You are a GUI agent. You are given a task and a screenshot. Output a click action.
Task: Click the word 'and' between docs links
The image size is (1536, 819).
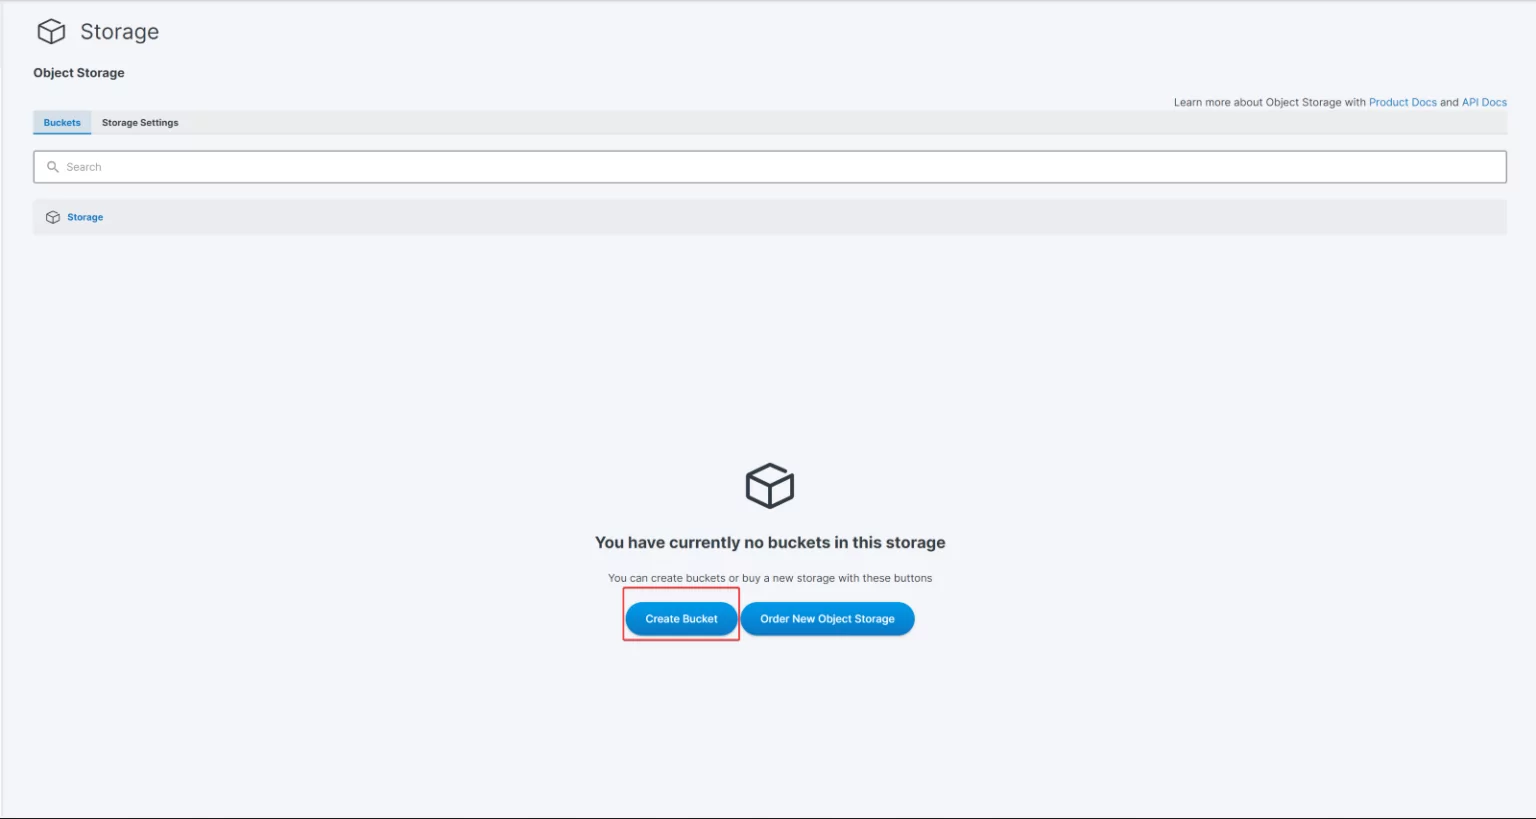(1449, 102)
